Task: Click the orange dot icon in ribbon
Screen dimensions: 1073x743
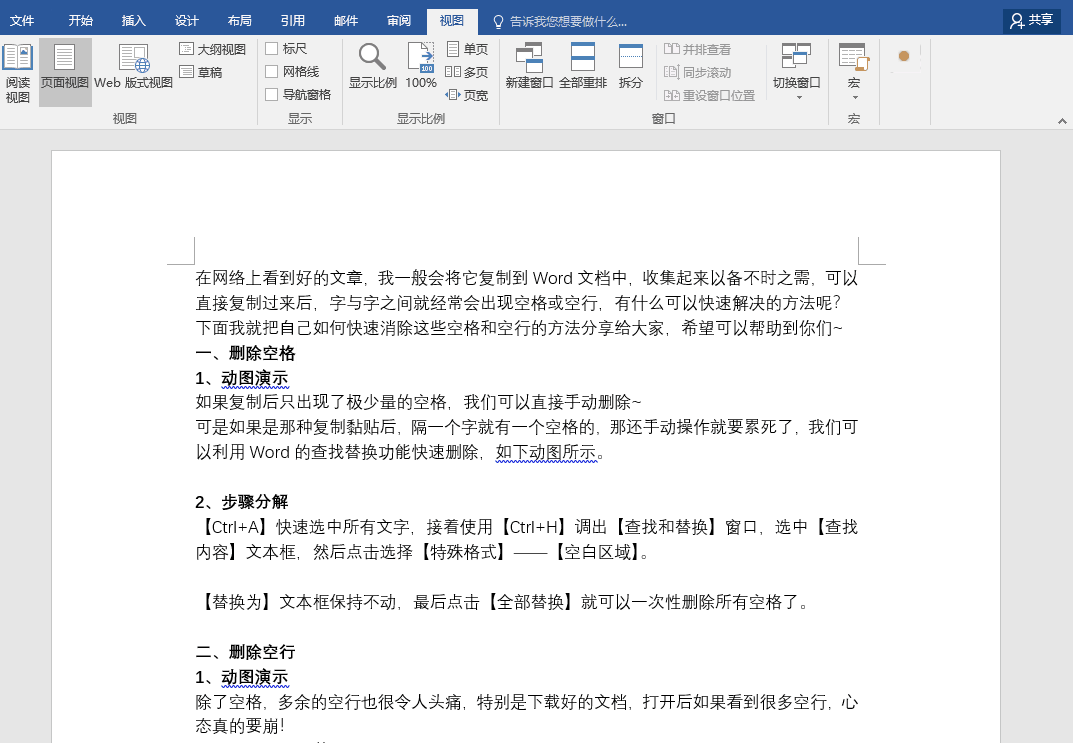Action: pos(904,56)
